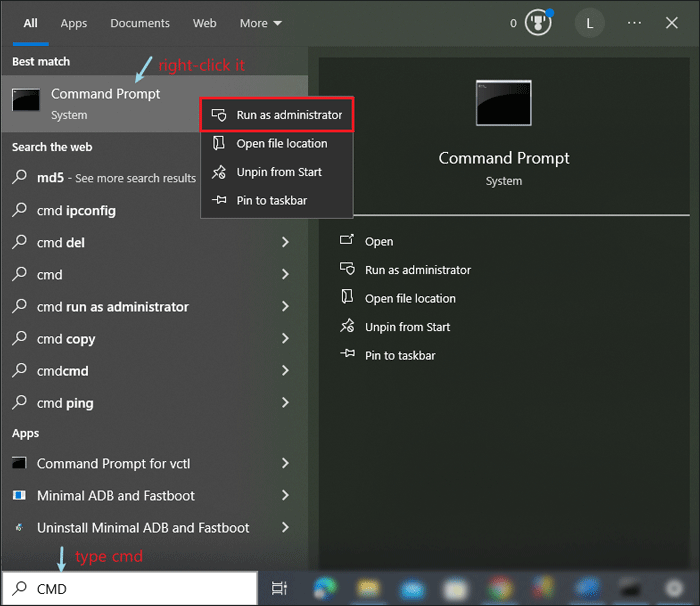This screenshot has height=606, width=700.
Task: Select md5 See more search results
Action: 116,178
